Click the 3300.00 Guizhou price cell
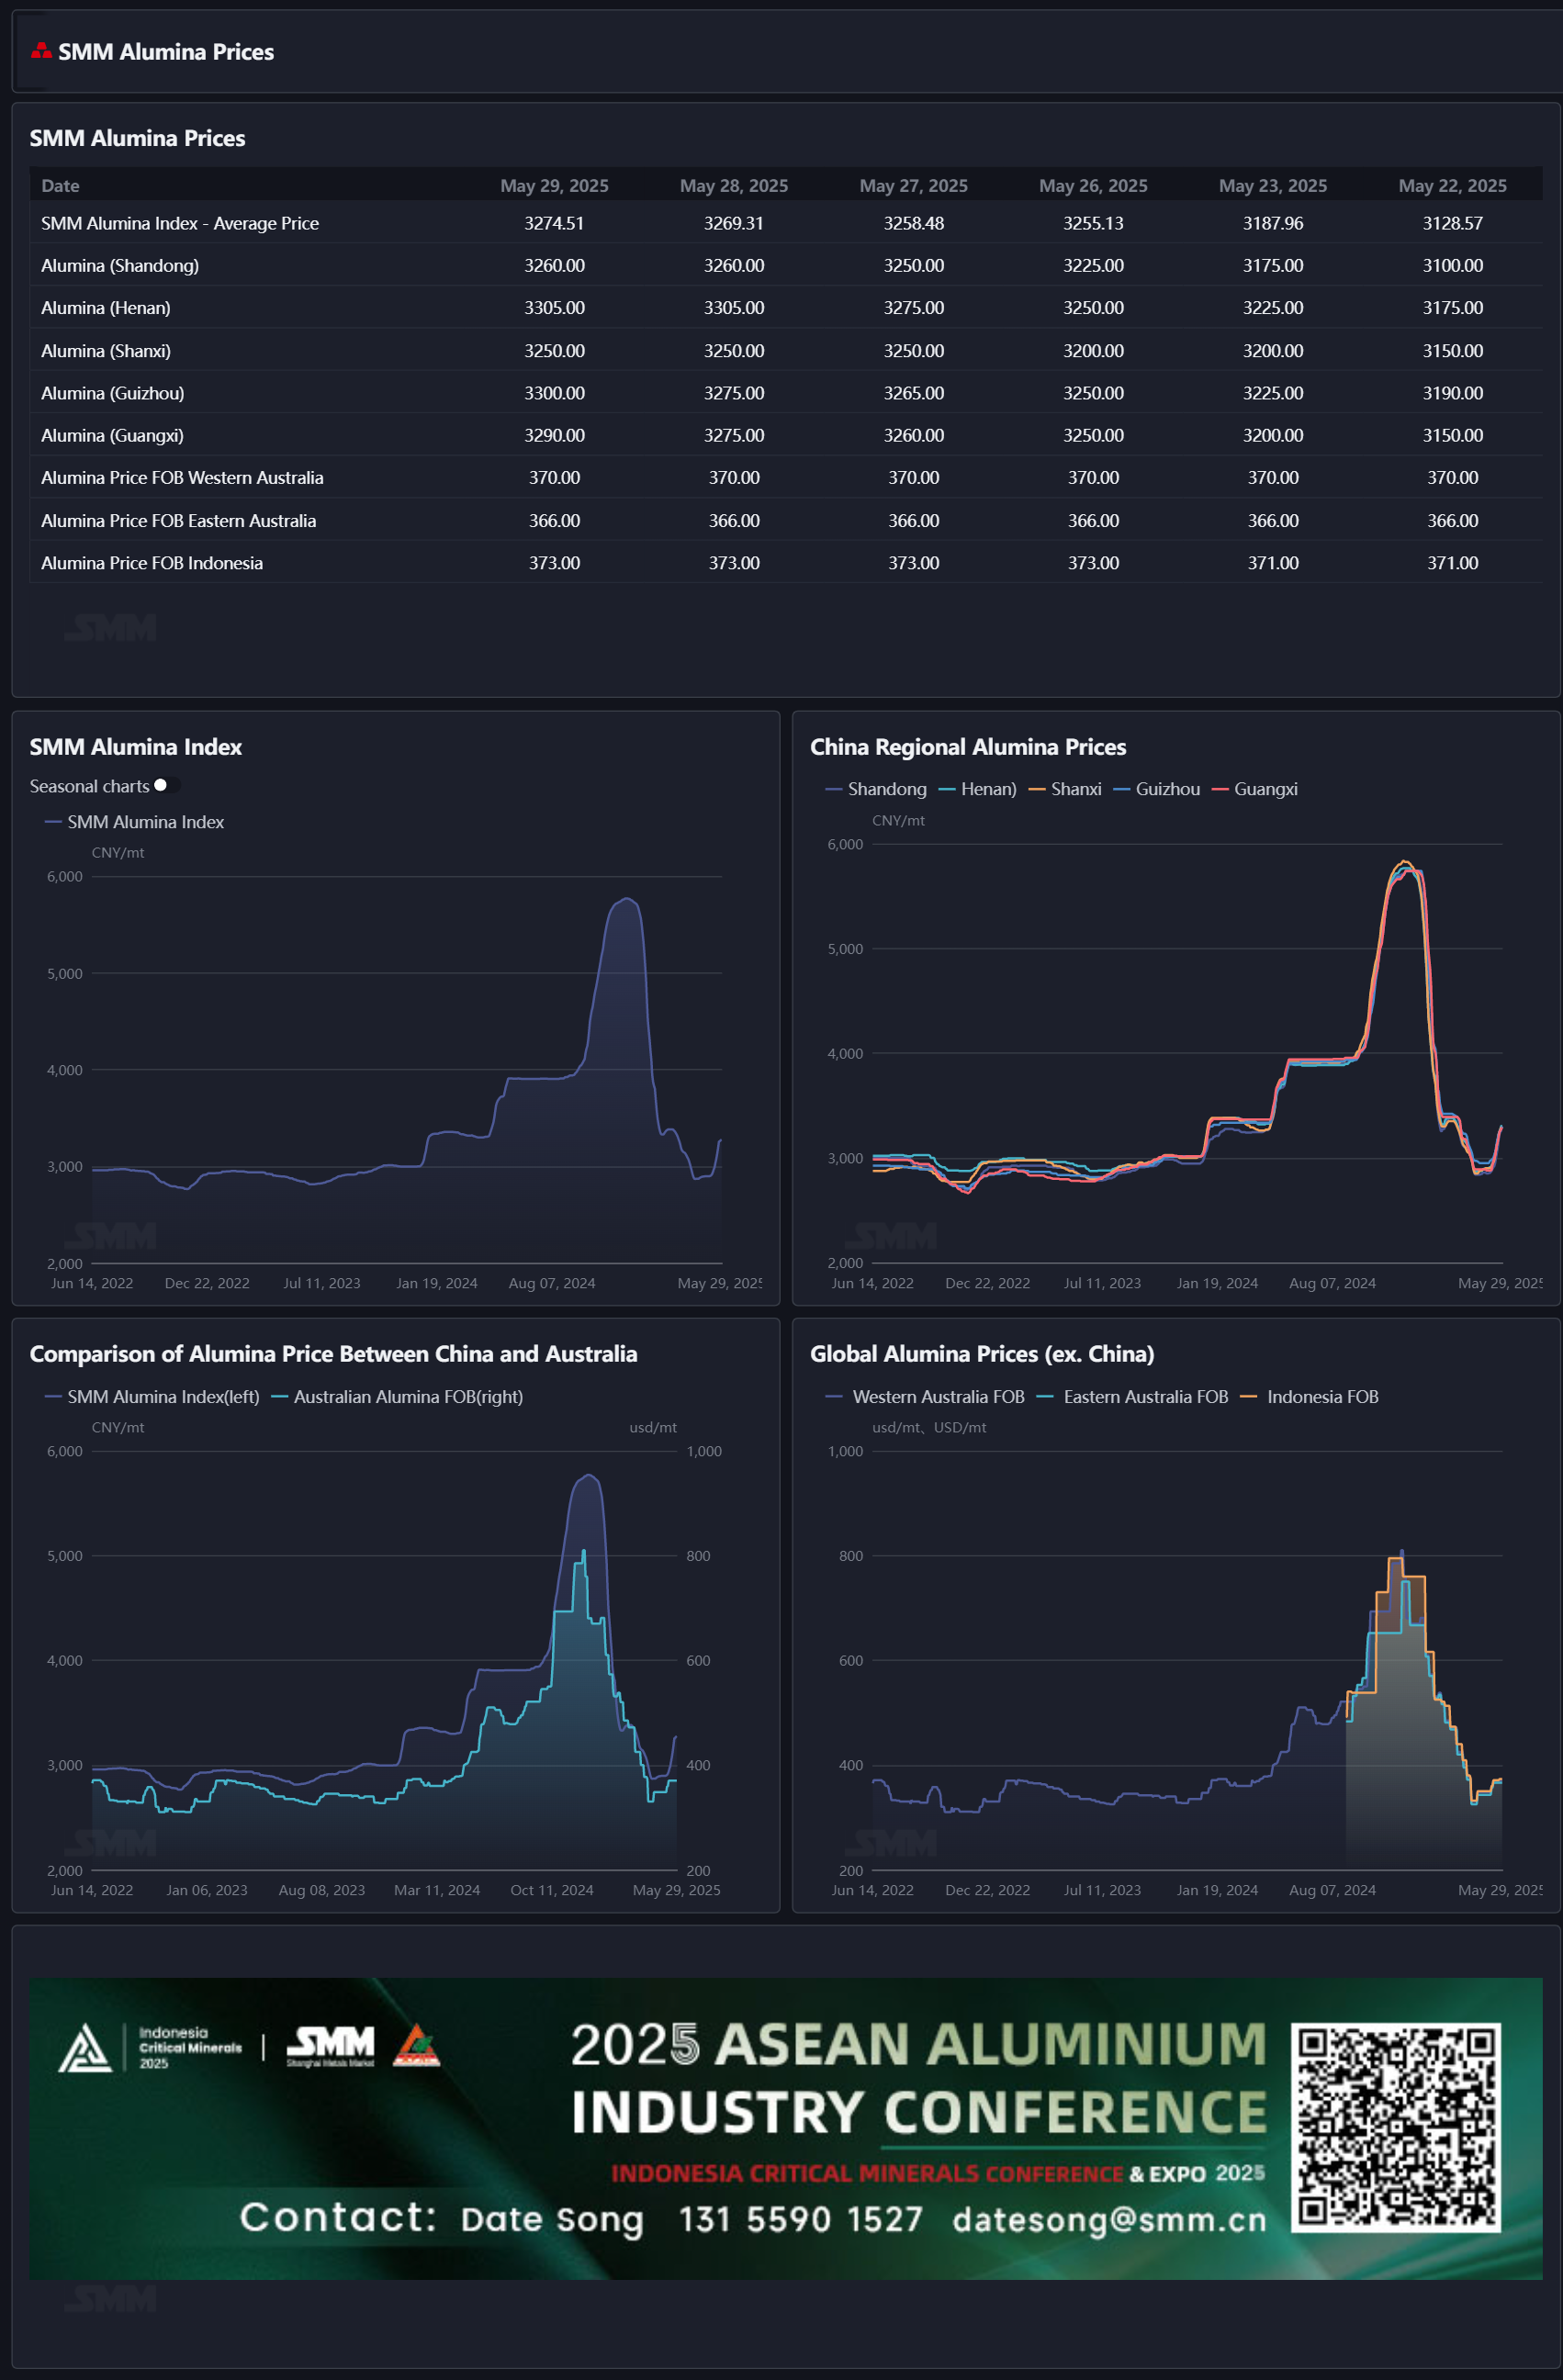 click(x=554, y=393)
